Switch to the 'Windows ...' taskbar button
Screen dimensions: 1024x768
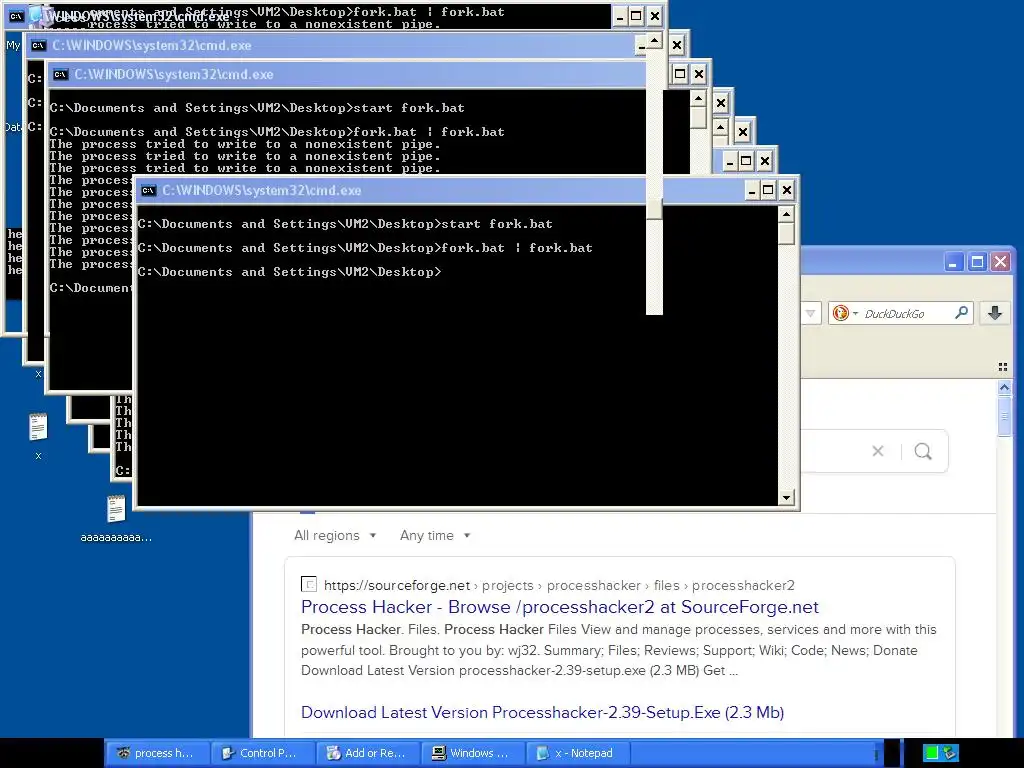point(473,753)
